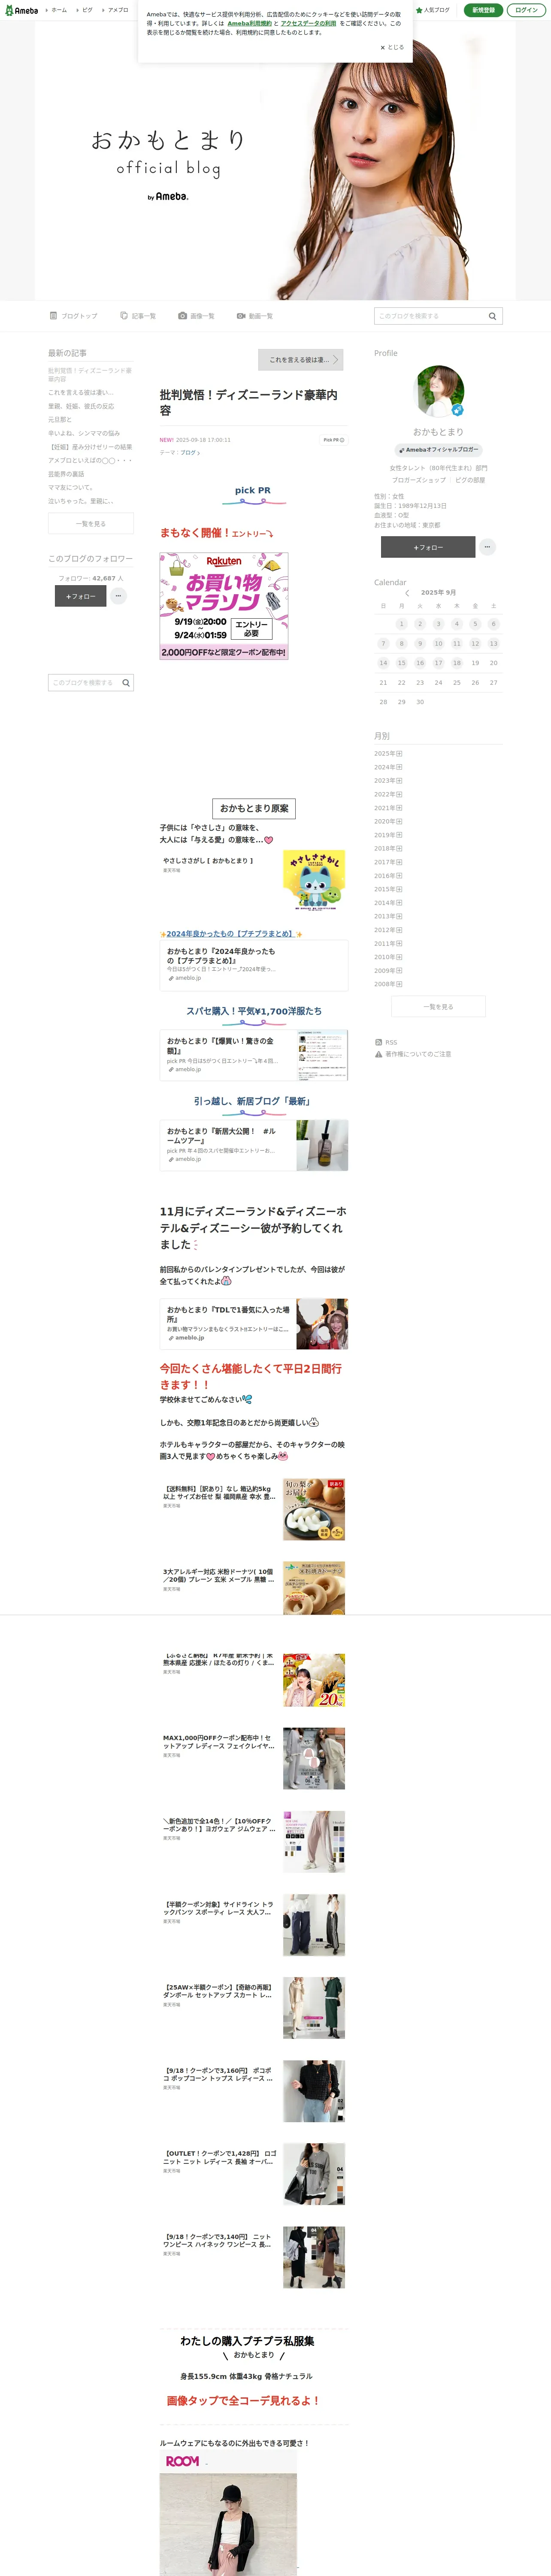Viewport: 551px width, 2576px height.
Task: Click the ログイン button
Action: [x=526, y=10]
